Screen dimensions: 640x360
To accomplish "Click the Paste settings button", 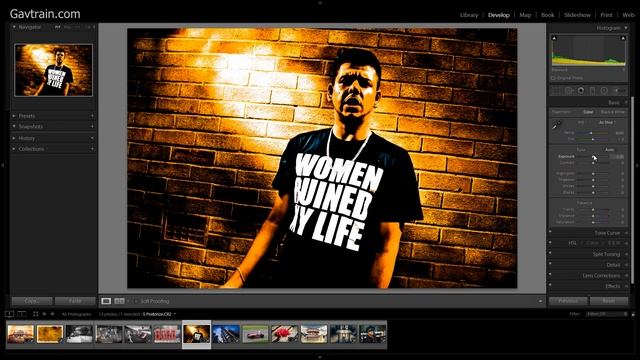I will tap(75, 301).
